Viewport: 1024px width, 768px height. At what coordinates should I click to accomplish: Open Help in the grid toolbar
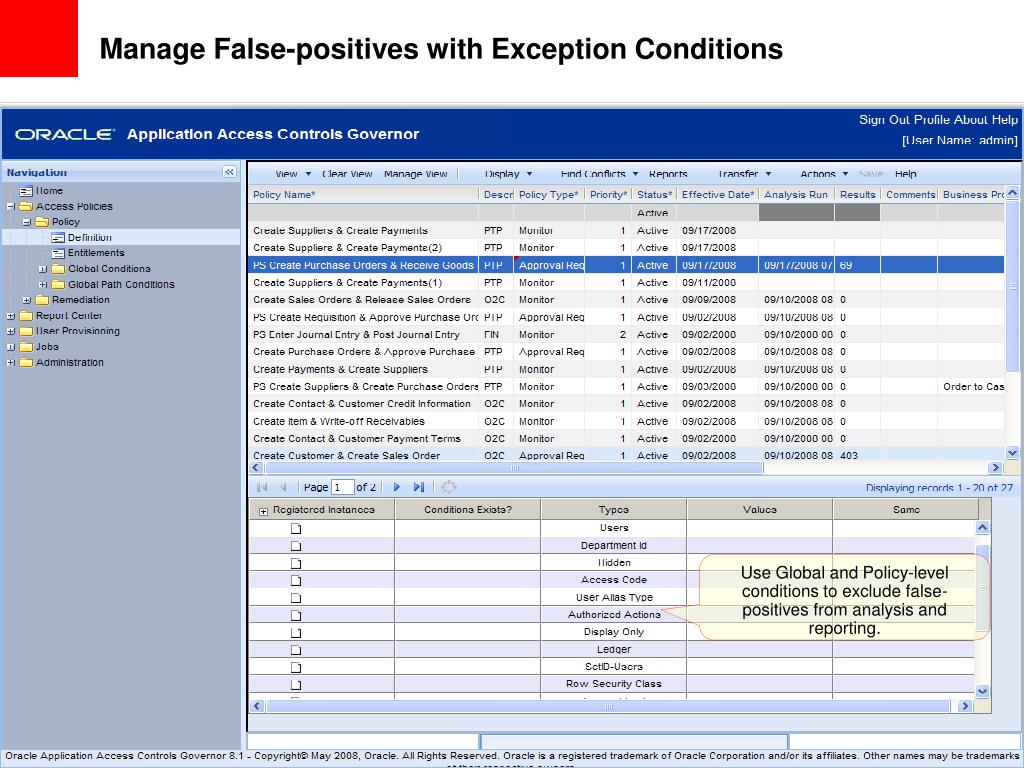[905, 174]
